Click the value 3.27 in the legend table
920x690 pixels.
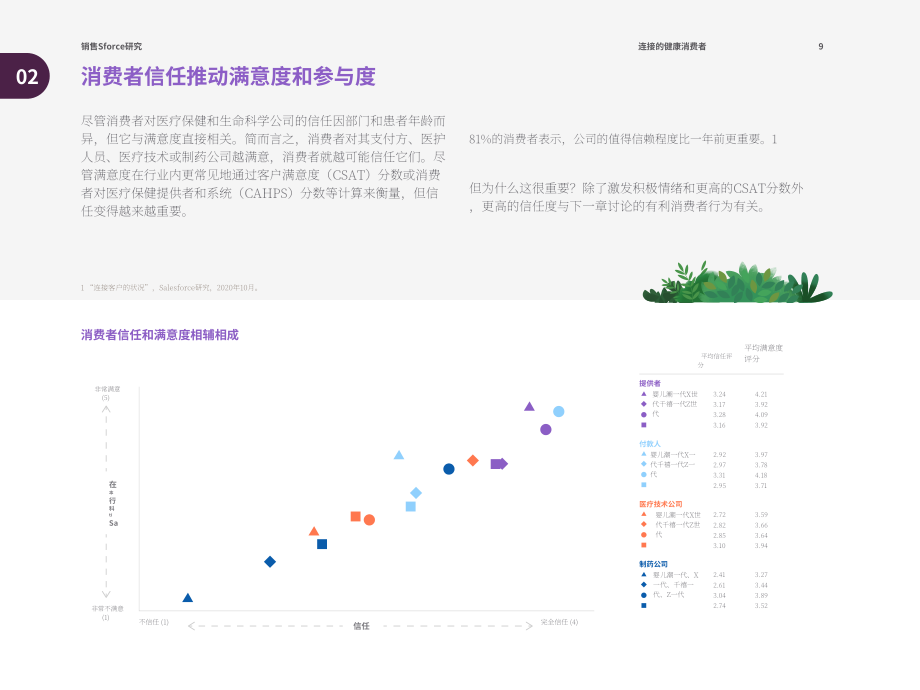tap(761, 575)
